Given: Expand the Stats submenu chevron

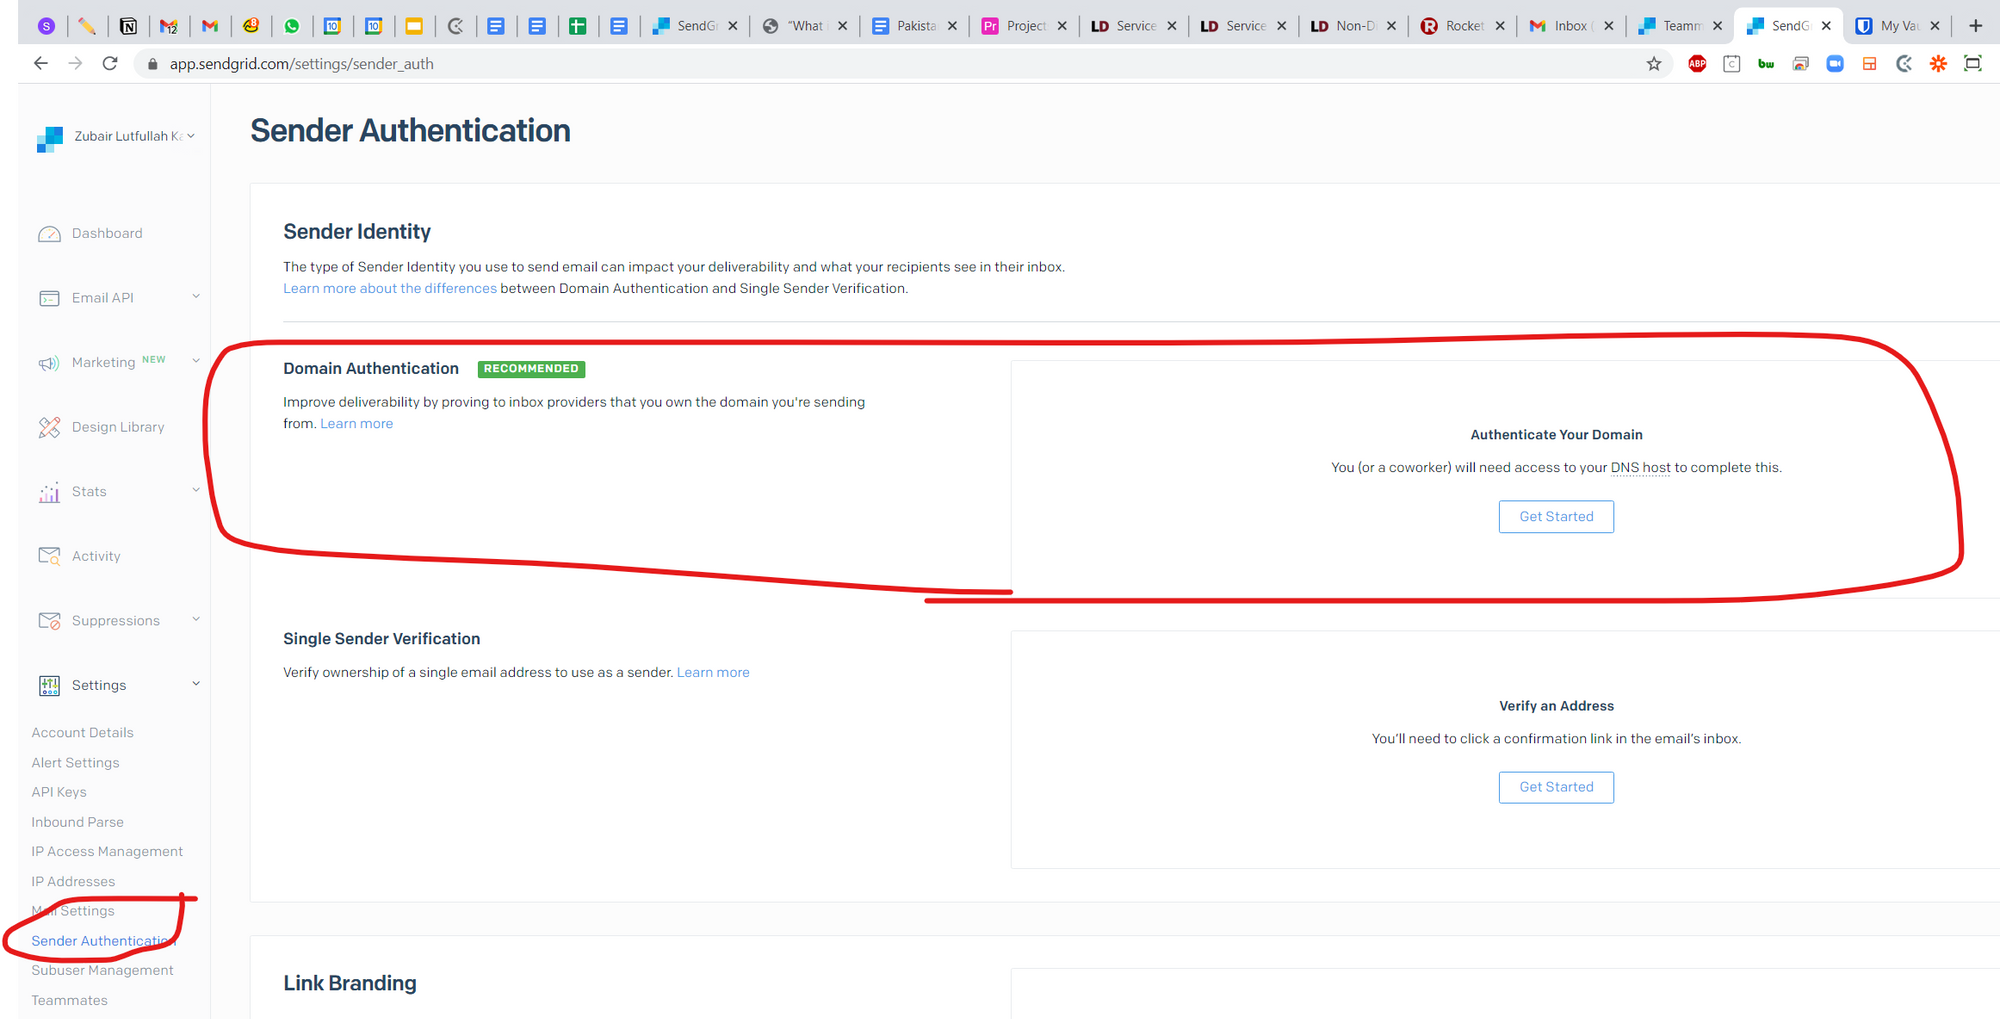Looking at the screenshot, I should point(196,490).
